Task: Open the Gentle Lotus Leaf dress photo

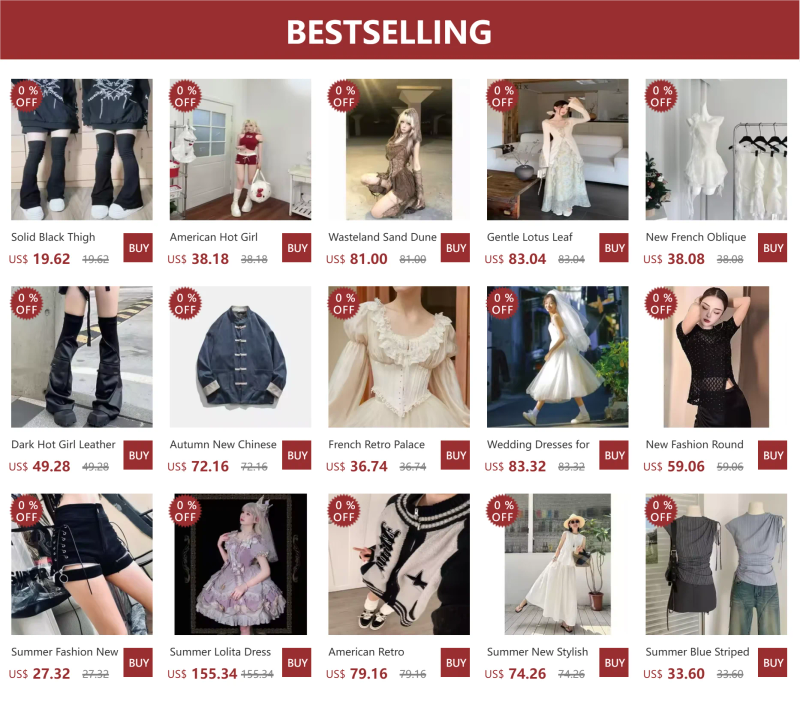Action: 558,149
